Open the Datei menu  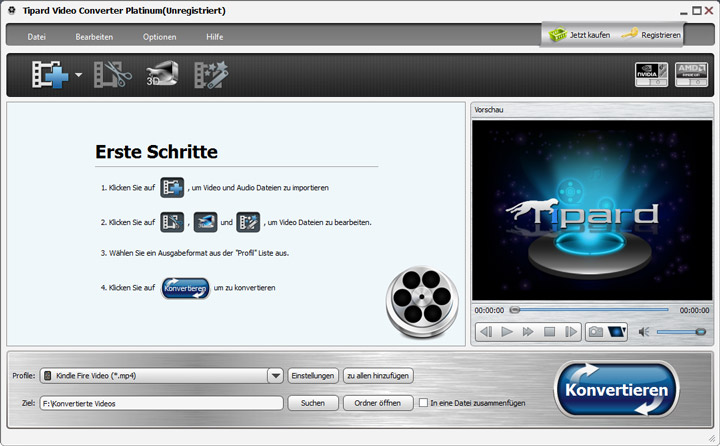pos(36,37)
